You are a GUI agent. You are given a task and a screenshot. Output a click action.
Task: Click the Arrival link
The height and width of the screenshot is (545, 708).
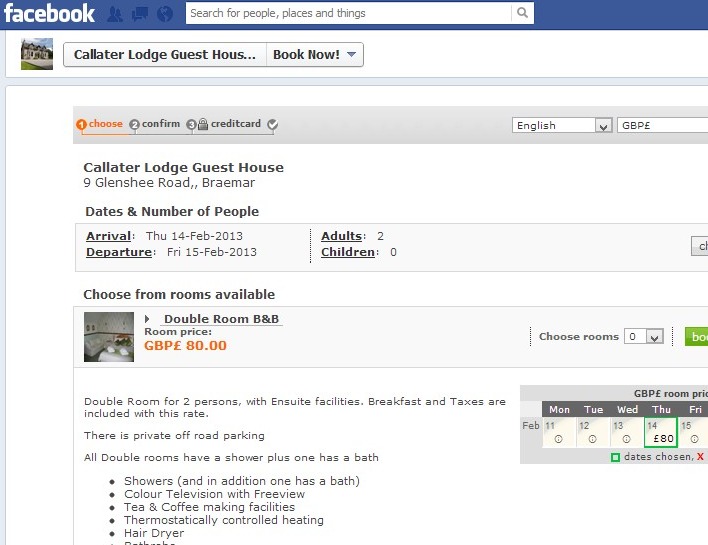coord(108,236)
